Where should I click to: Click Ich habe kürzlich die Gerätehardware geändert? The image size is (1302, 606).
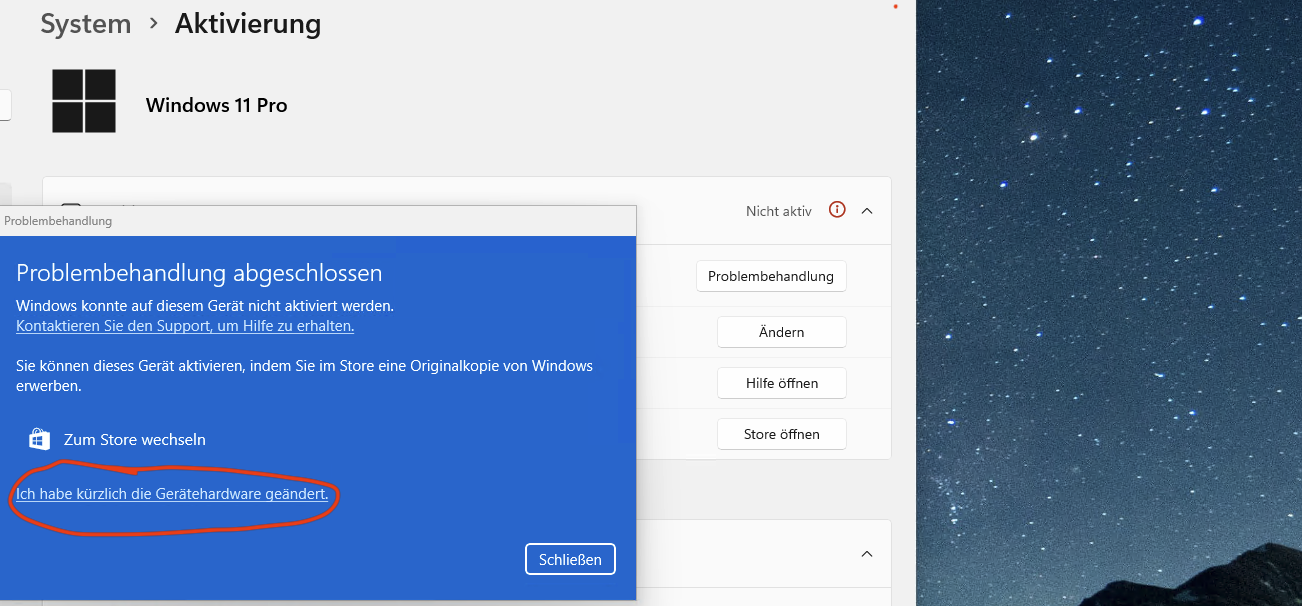click(172, 494)
